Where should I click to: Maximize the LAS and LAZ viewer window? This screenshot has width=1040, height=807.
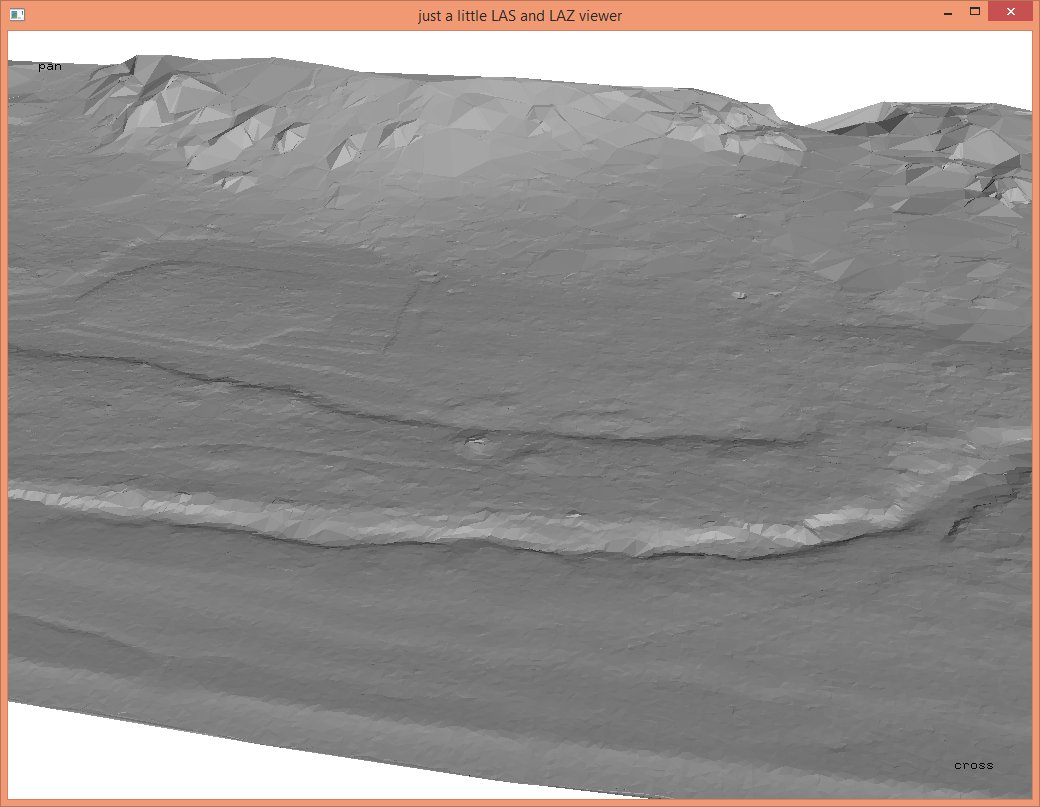pos(975,12)
